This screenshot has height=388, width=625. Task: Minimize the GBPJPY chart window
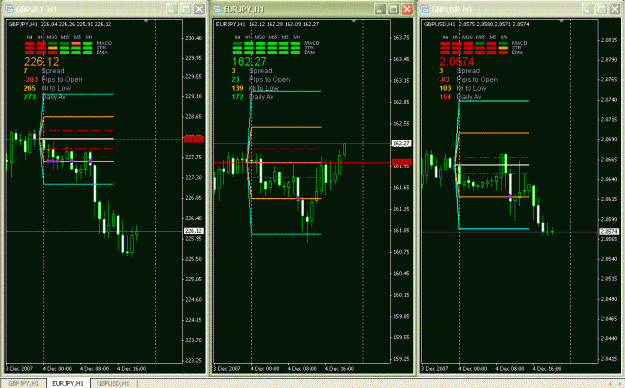click(172, 9)
